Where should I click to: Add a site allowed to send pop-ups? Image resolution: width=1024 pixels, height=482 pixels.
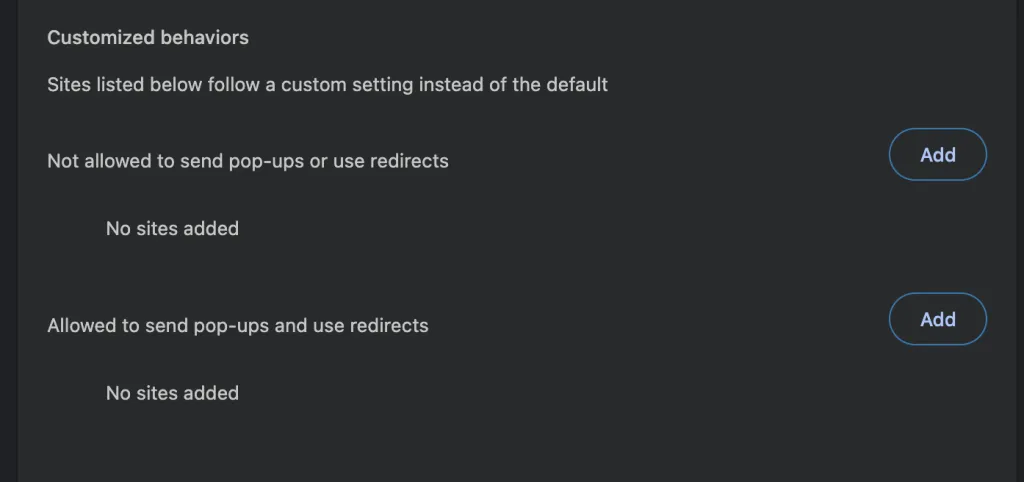pos(937,320)
